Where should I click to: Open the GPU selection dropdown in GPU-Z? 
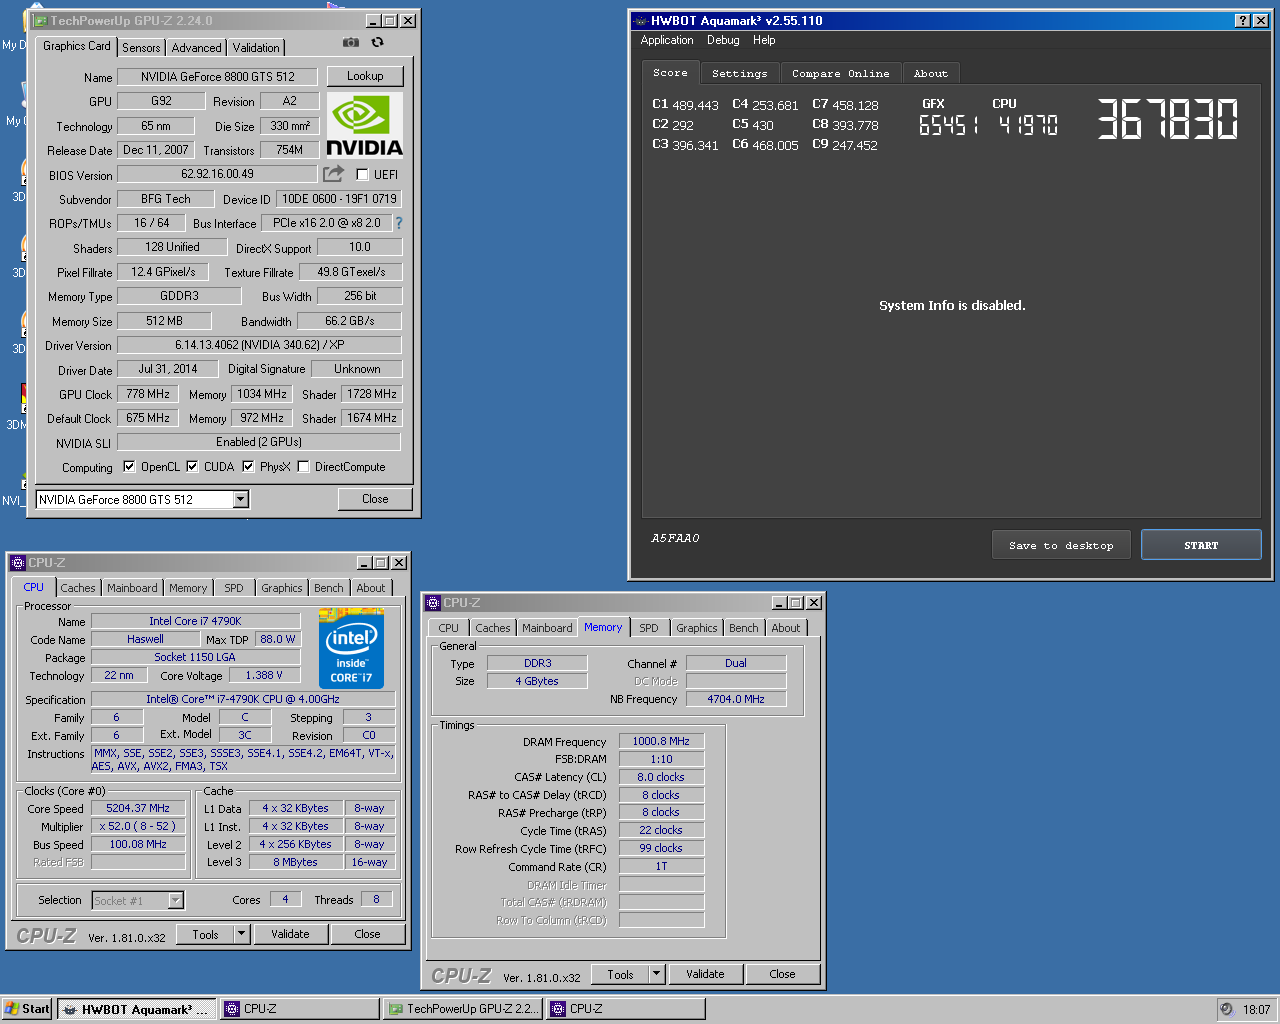coord(240,499)
